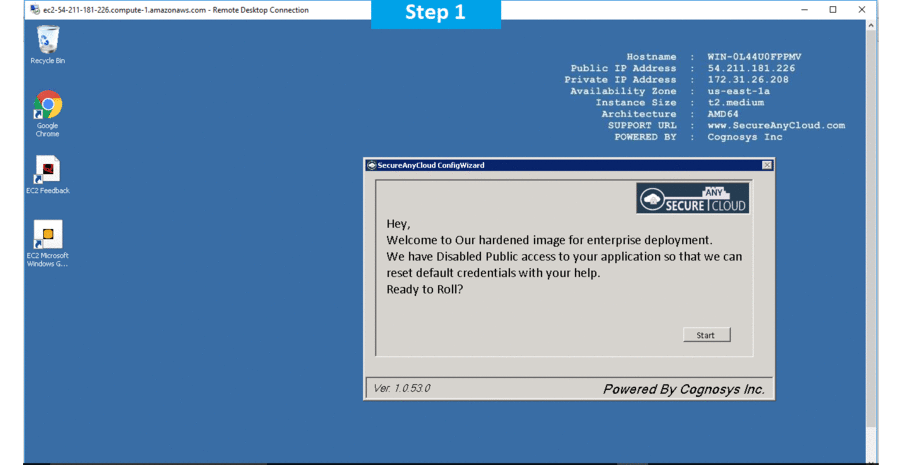Click the 'Cognosys Inc' powered-by value
This screenshot has width=902, height=465.
point(745,137)
